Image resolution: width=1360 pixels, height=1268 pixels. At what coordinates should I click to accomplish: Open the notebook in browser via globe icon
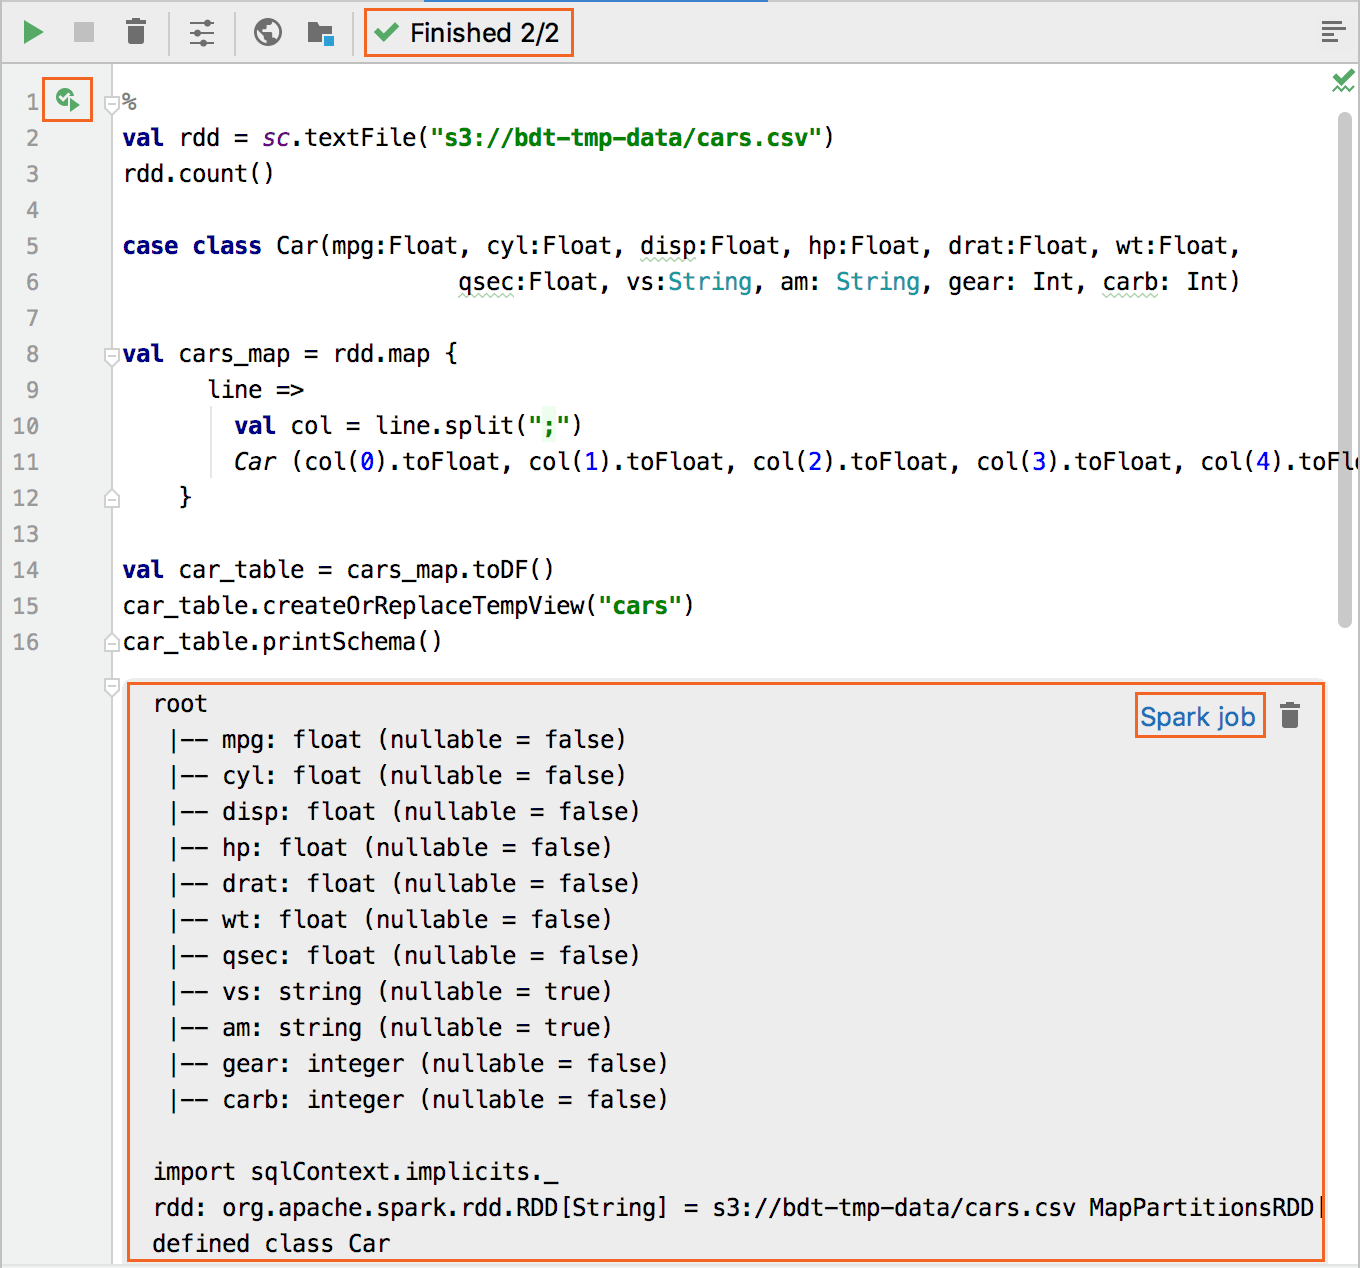pyautogui.click(x=267, y=33)
